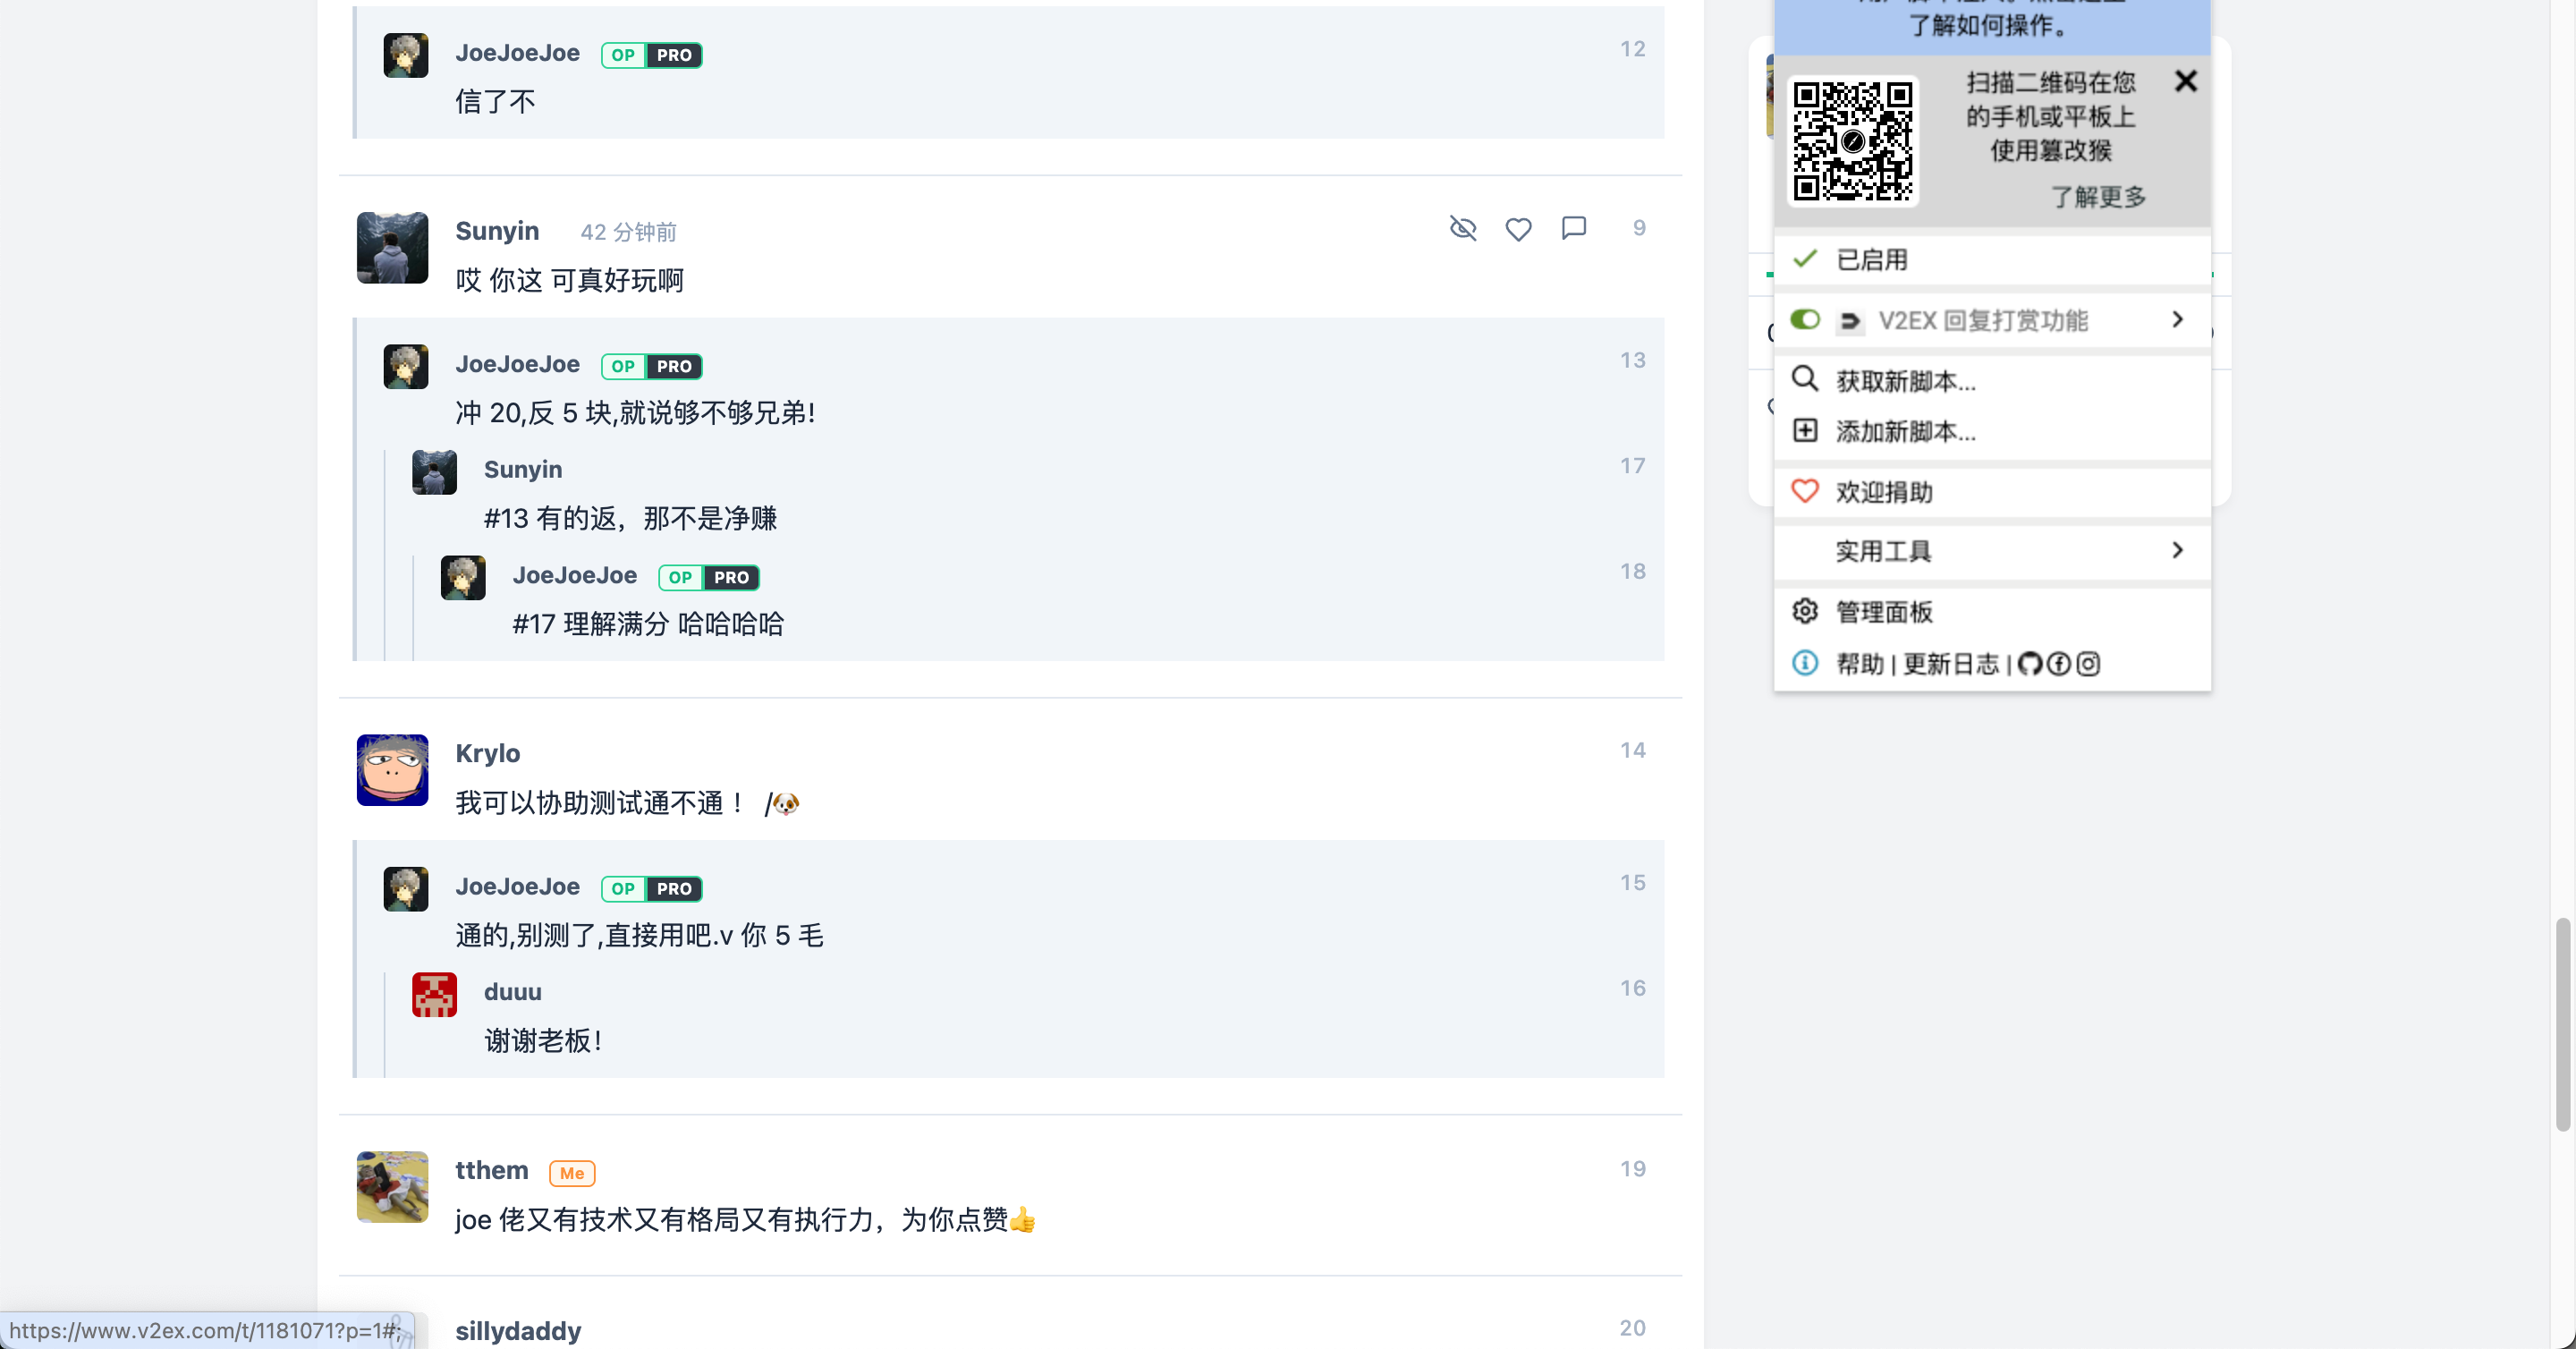Click the Instagram icon in Tampermonkey menu footer
Viewport: 2576px width, 1349px height.
click(x=2089, y=664)
